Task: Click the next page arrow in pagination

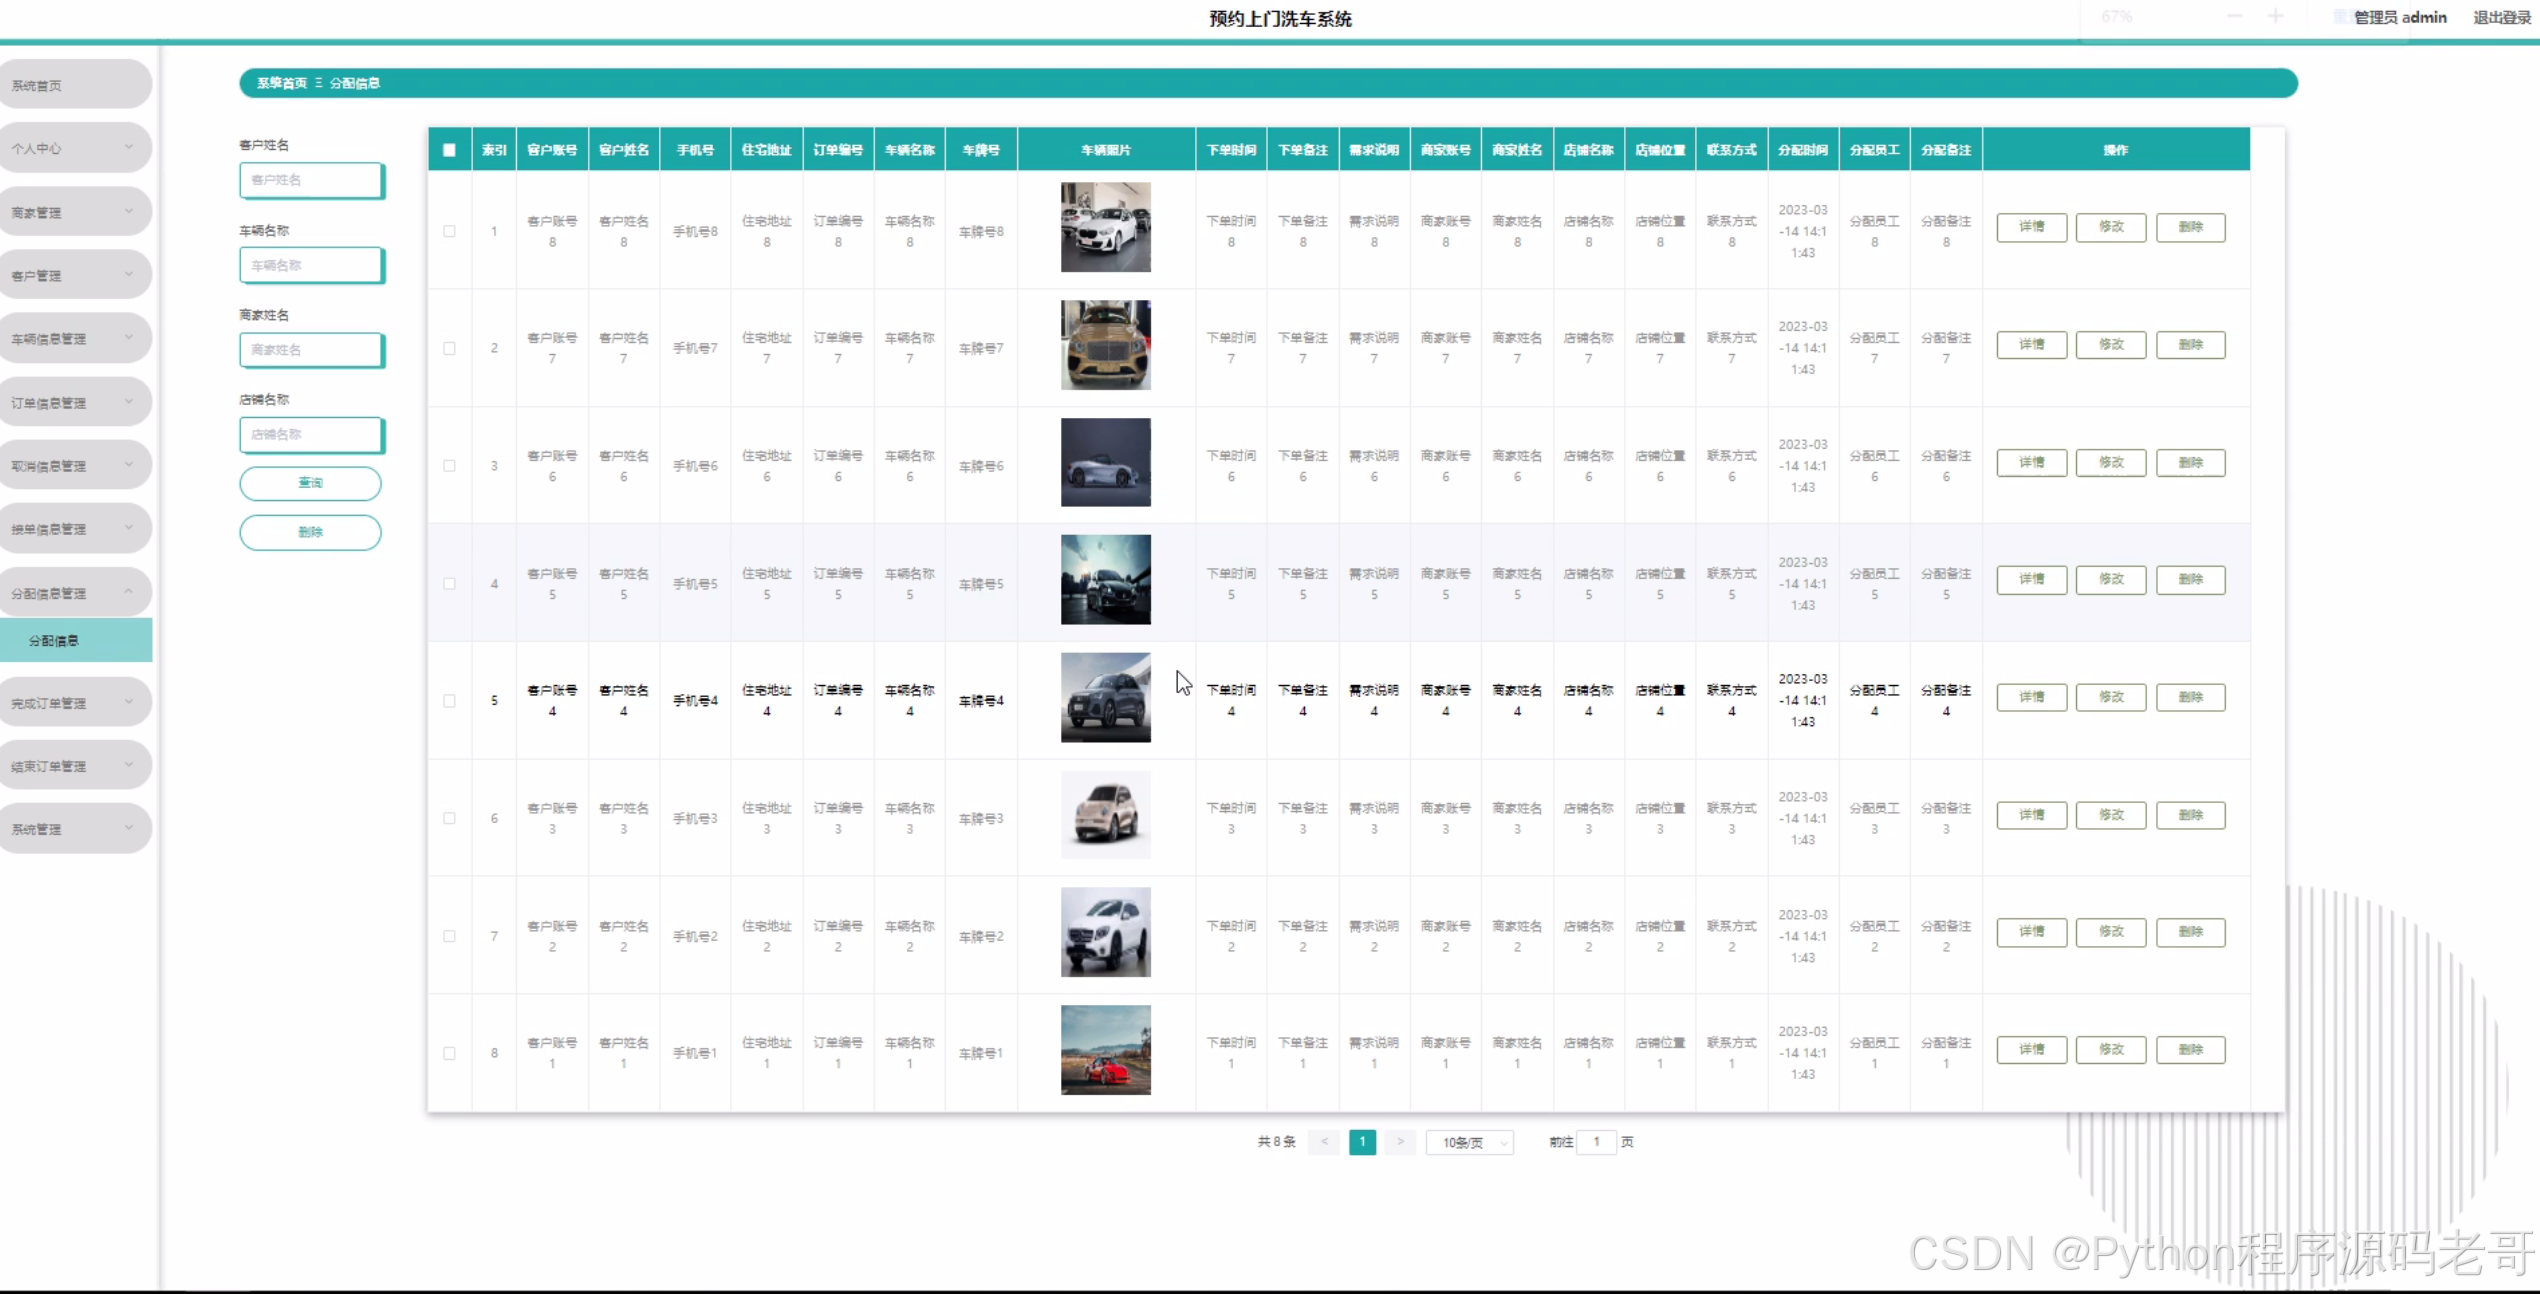Action: [x=1400, y=1142]
